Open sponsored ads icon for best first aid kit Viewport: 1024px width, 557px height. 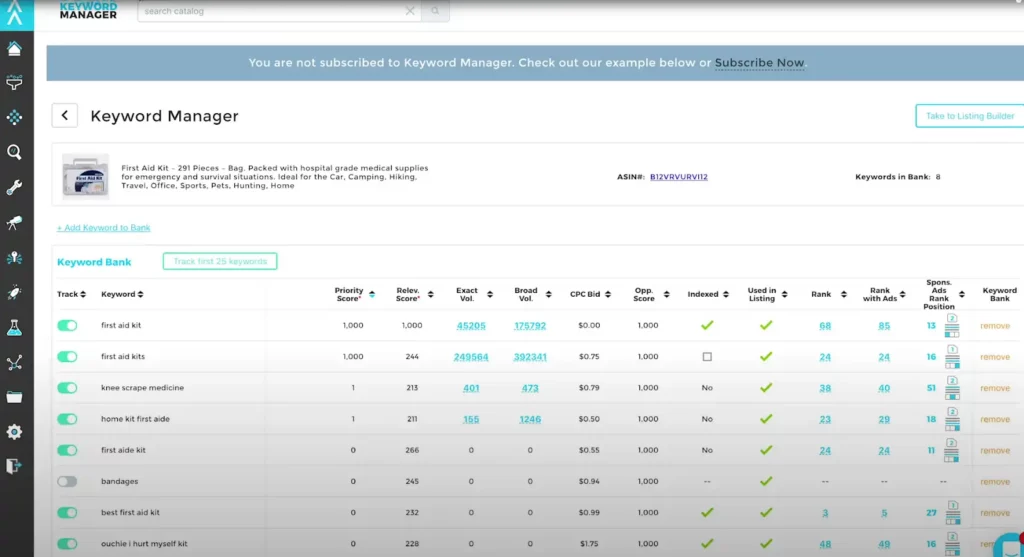point(952,513)
